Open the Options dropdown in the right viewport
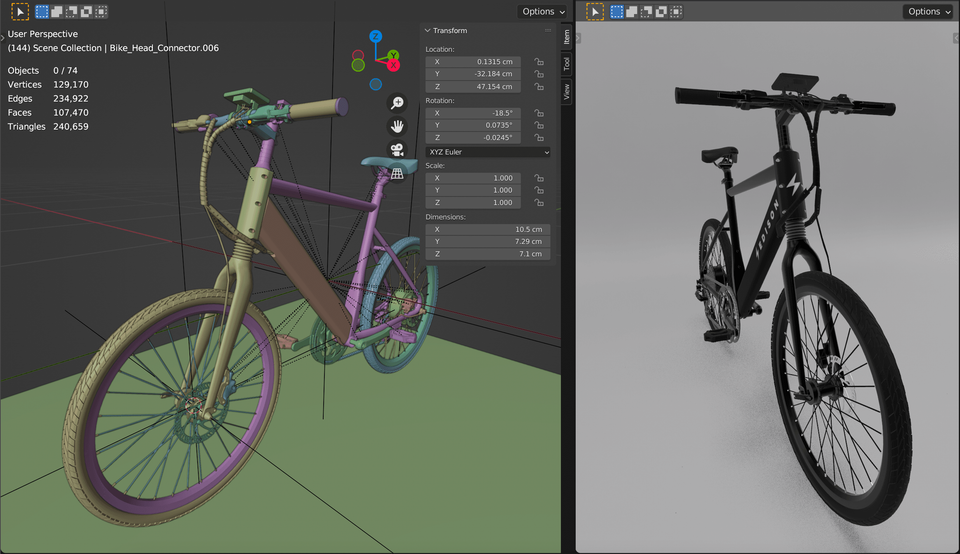Image resolution: width=960 pixels, height=554 pixels. point(928,12)
